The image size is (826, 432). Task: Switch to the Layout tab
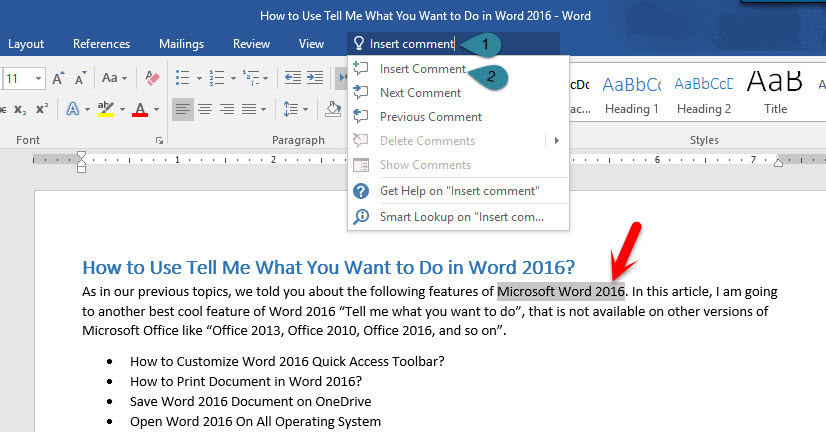(x=26, y=44)
